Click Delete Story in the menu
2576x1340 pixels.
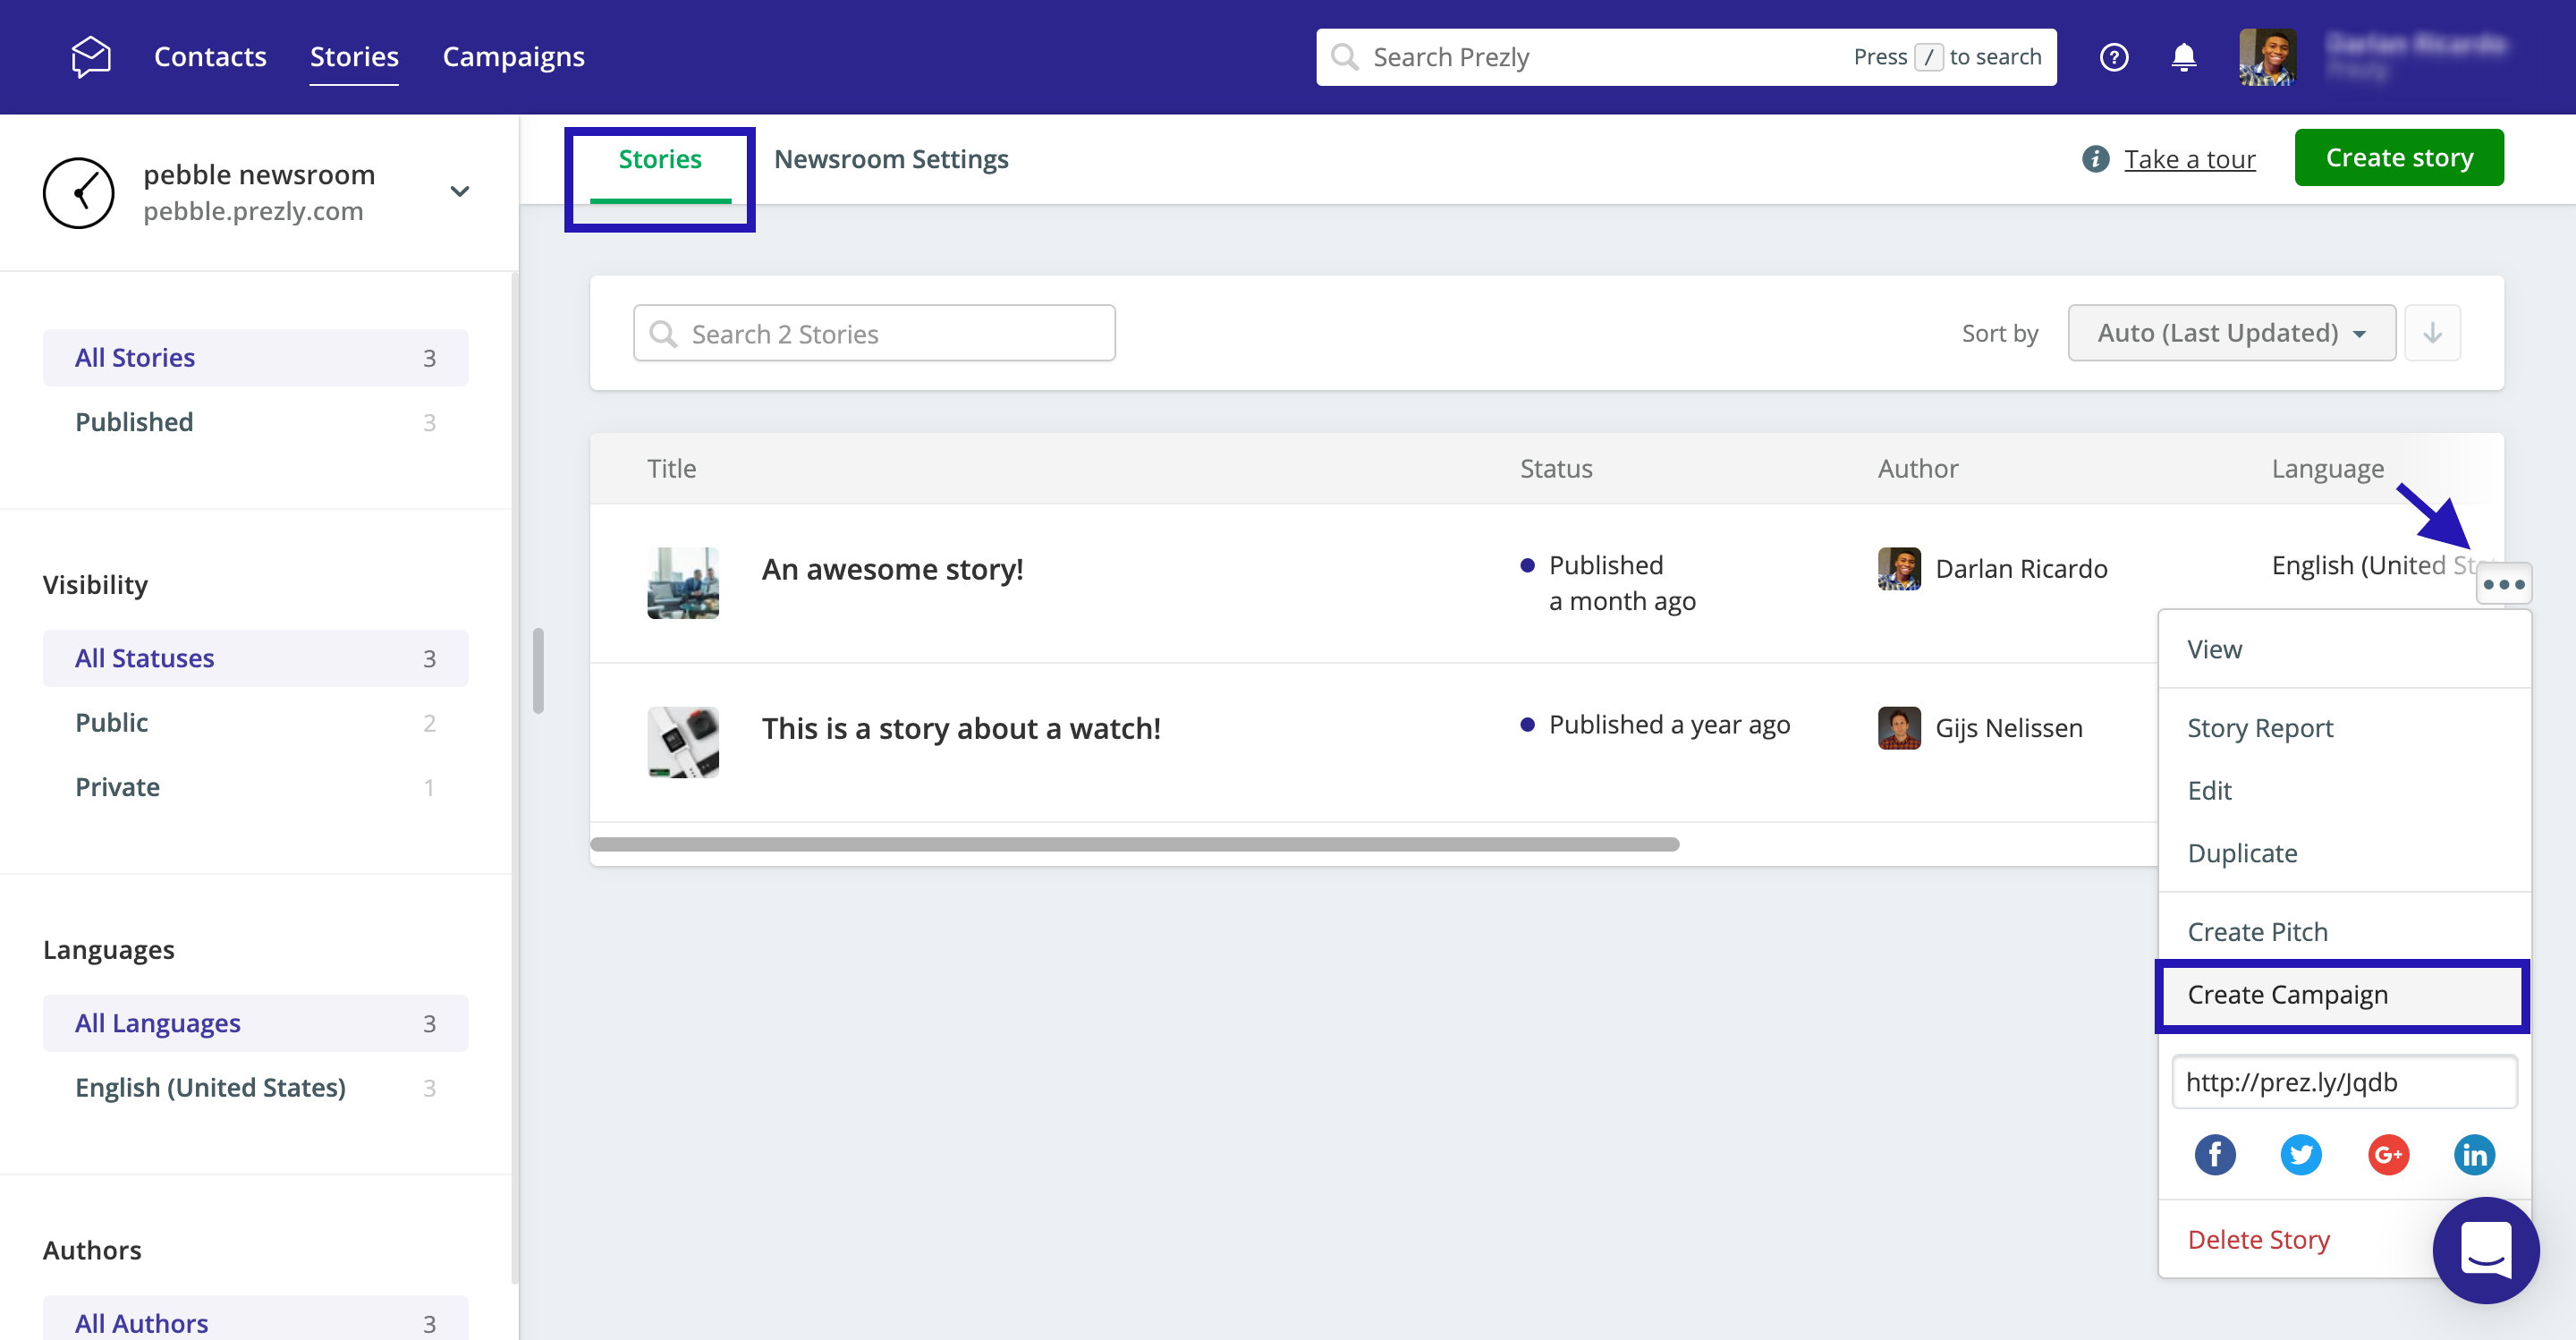tap(2258, 1240)
